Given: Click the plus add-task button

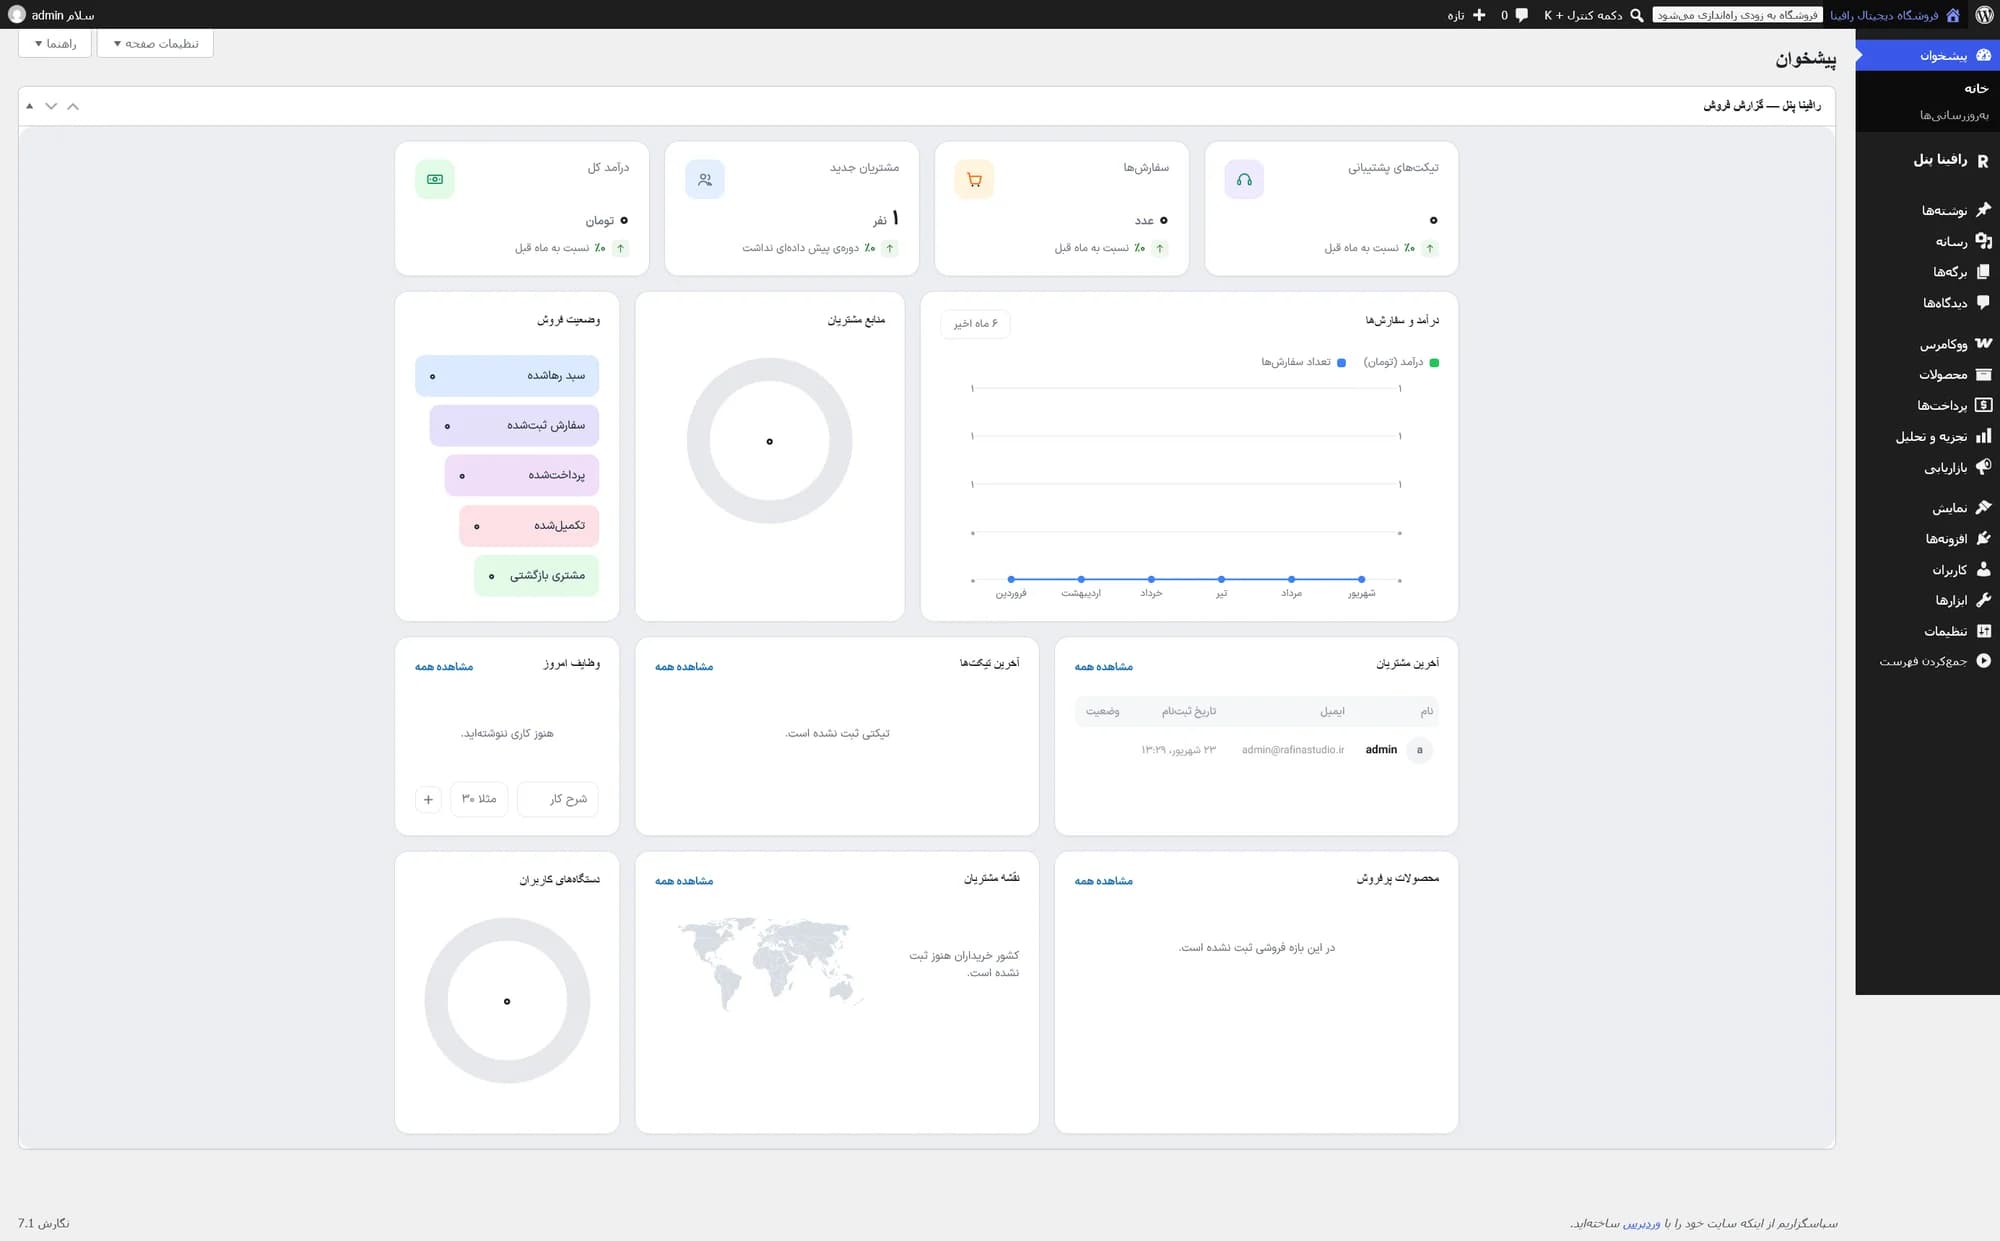Looking at the screenshot, I should pos(428,799).
